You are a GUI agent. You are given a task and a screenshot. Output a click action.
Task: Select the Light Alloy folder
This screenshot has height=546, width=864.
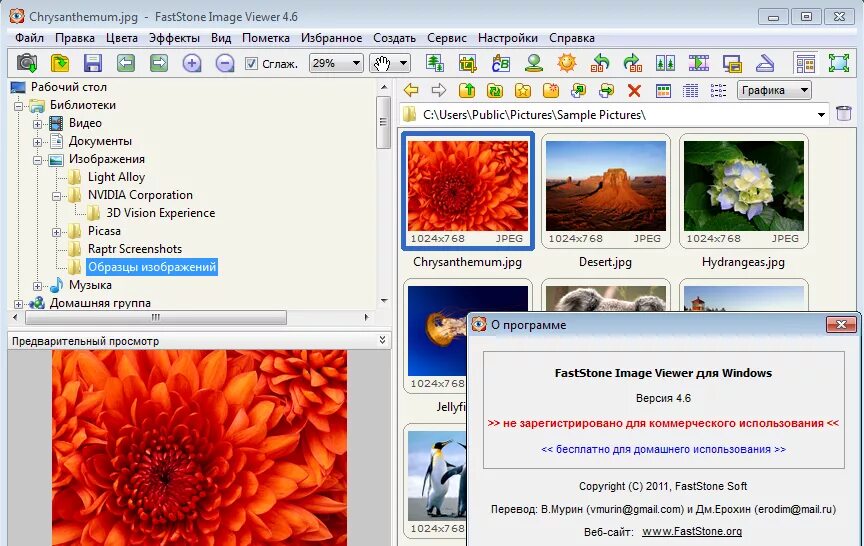116,177
